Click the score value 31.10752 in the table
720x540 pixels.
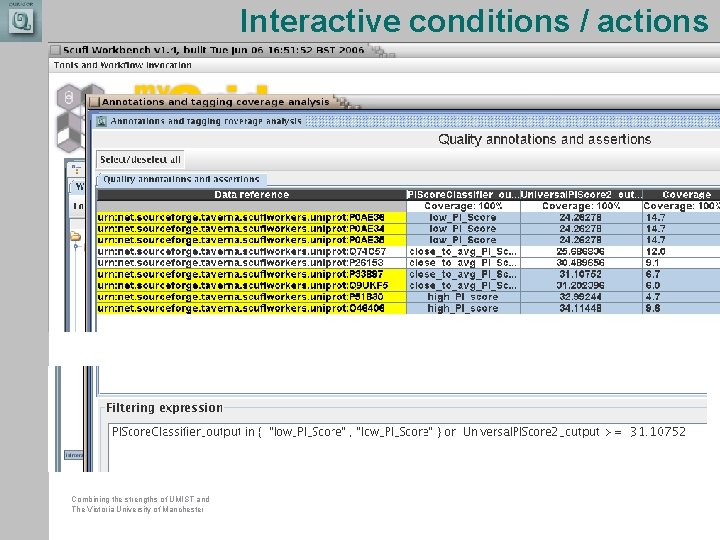coord(580,274)
